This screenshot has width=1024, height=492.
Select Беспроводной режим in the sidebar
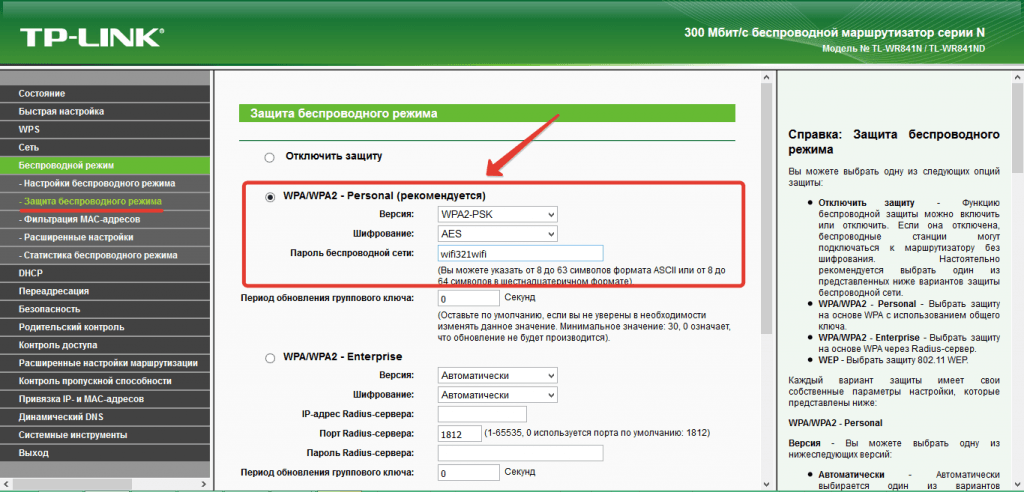tap(105, 165)
